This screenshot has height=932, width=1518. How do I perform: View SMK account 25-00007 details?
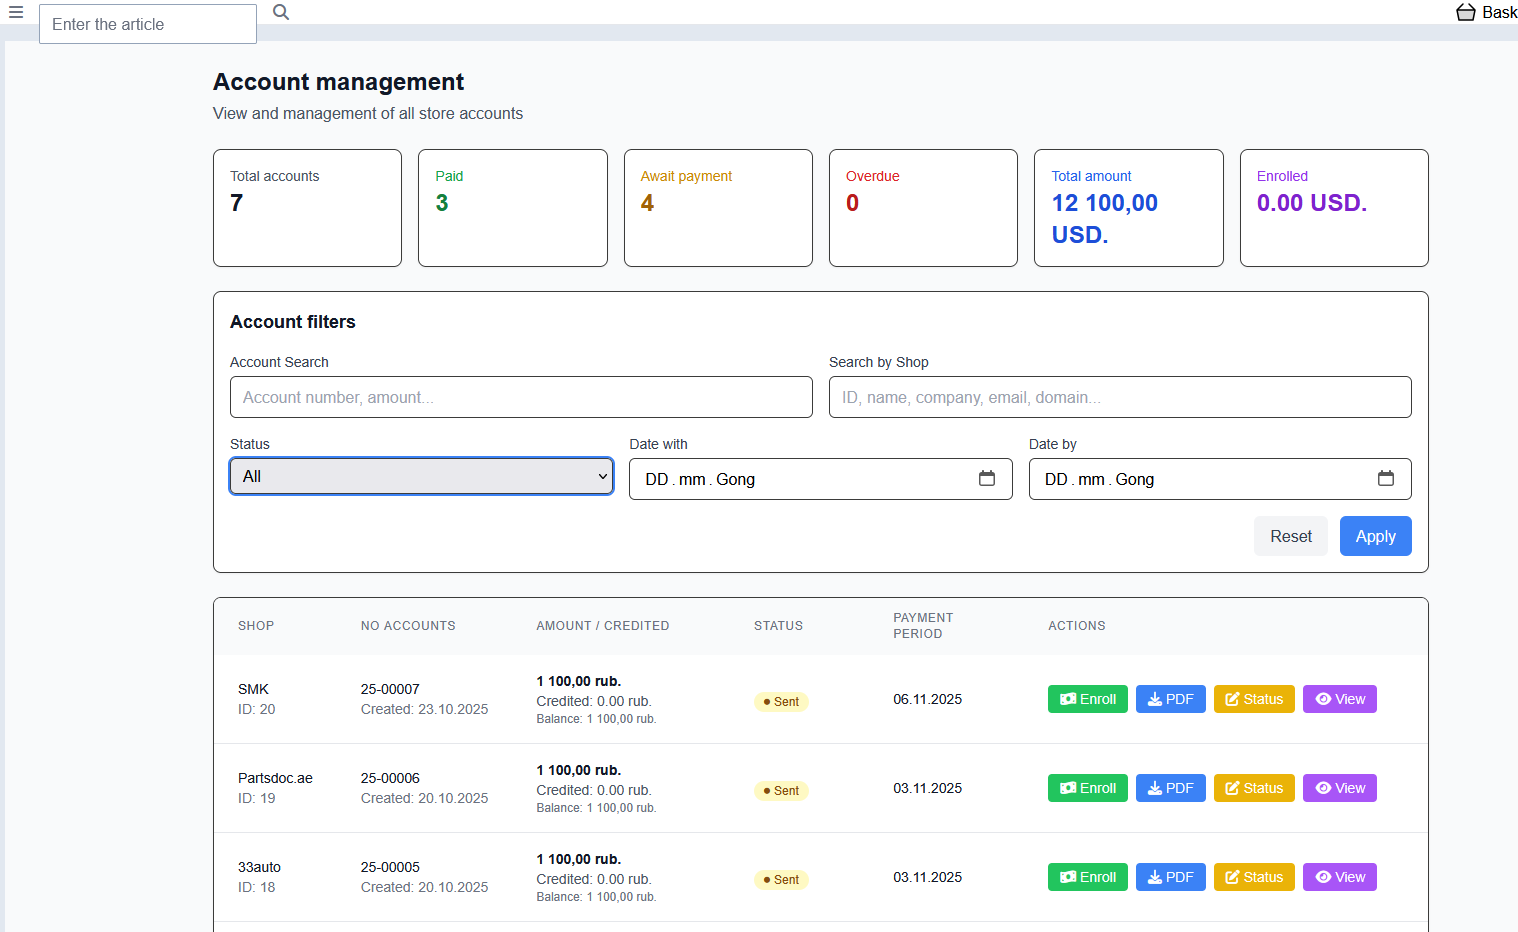1339,699
